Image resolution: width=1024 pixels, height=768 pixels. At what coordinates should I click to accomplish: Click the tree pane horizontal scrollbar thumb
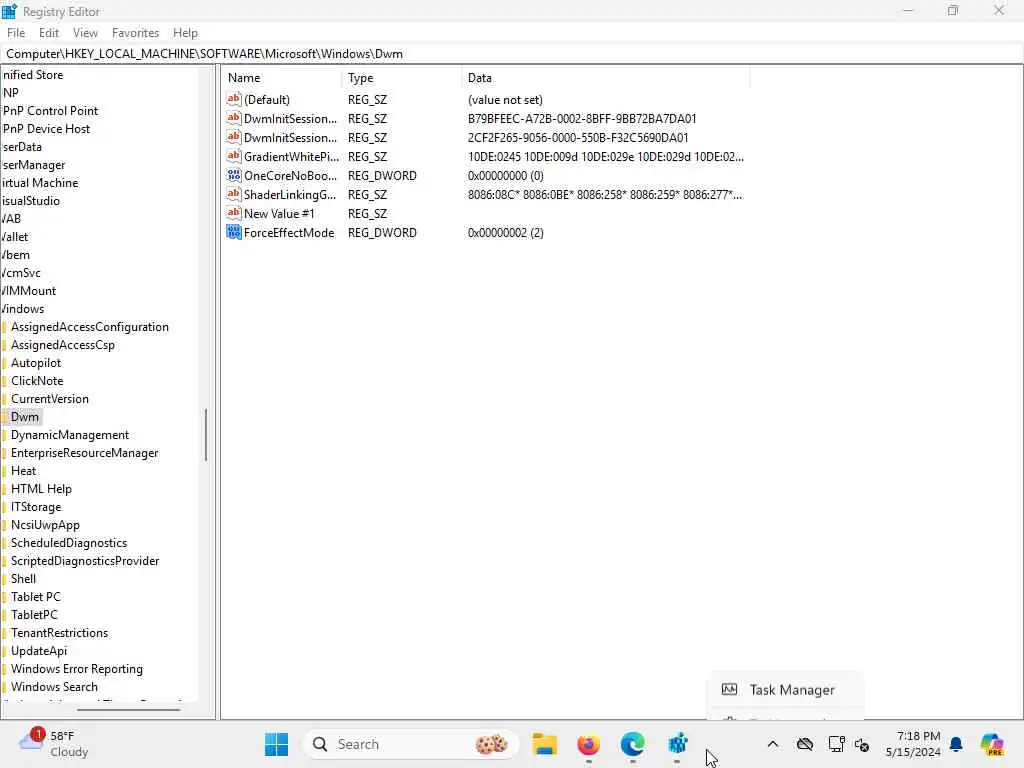point(128,709)
